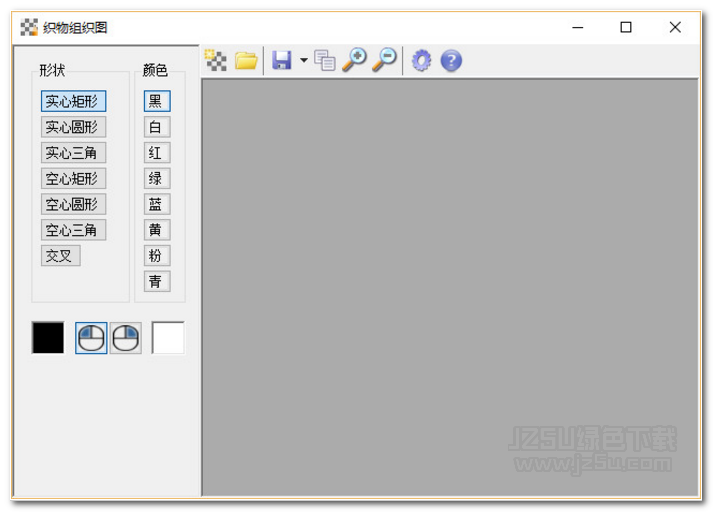Select the 实心矩形 shape

pos(74,101)
